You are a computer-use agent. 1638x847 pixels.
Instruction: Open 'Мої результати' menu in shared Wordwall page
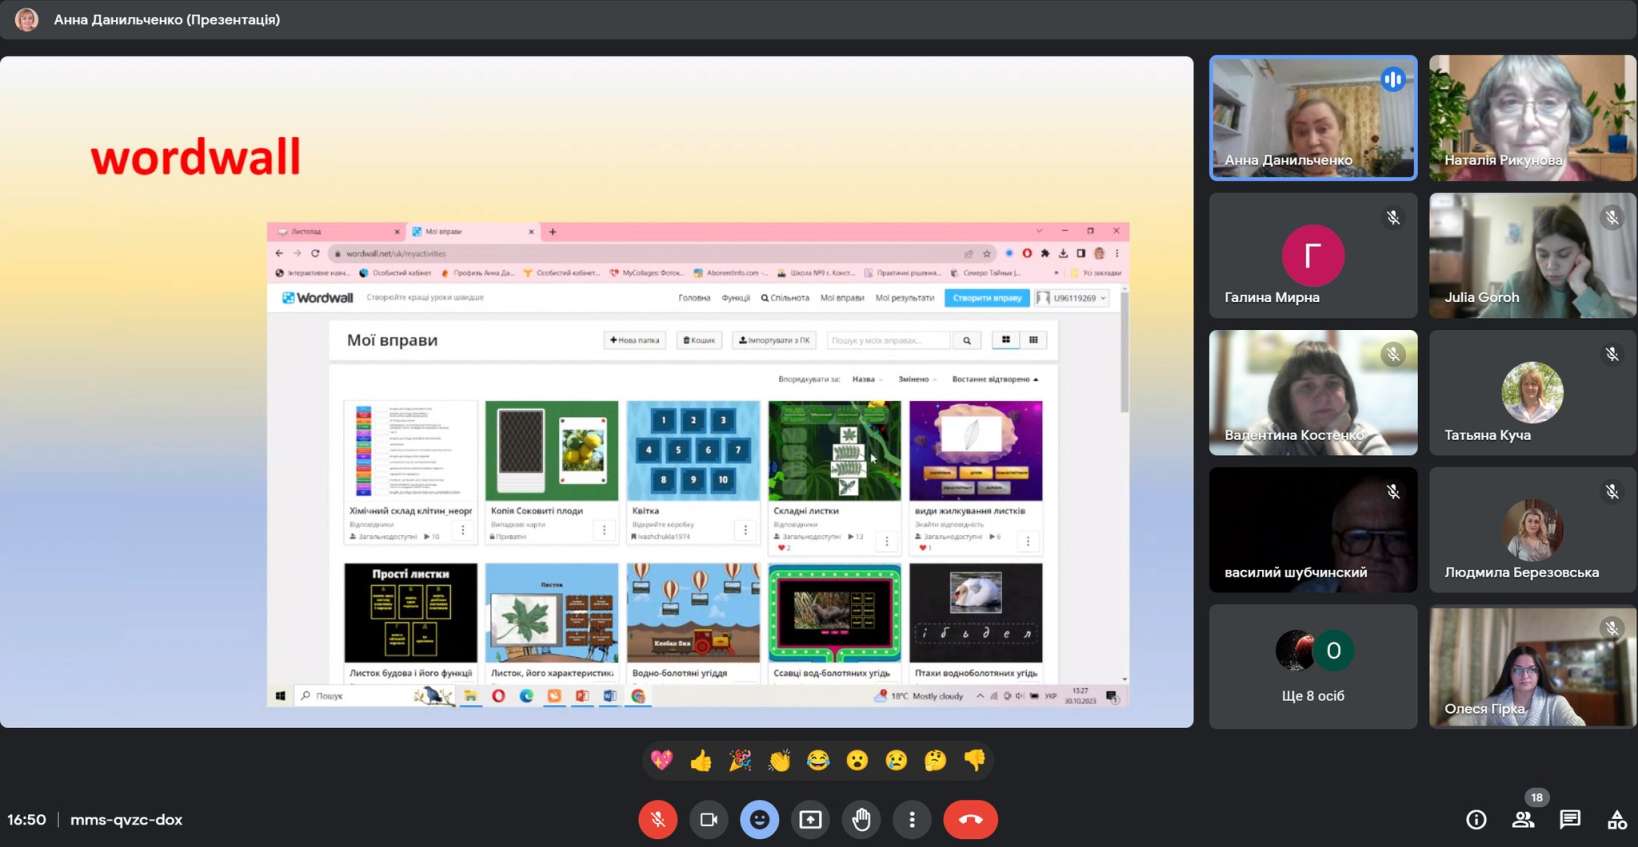pos(904,297)
